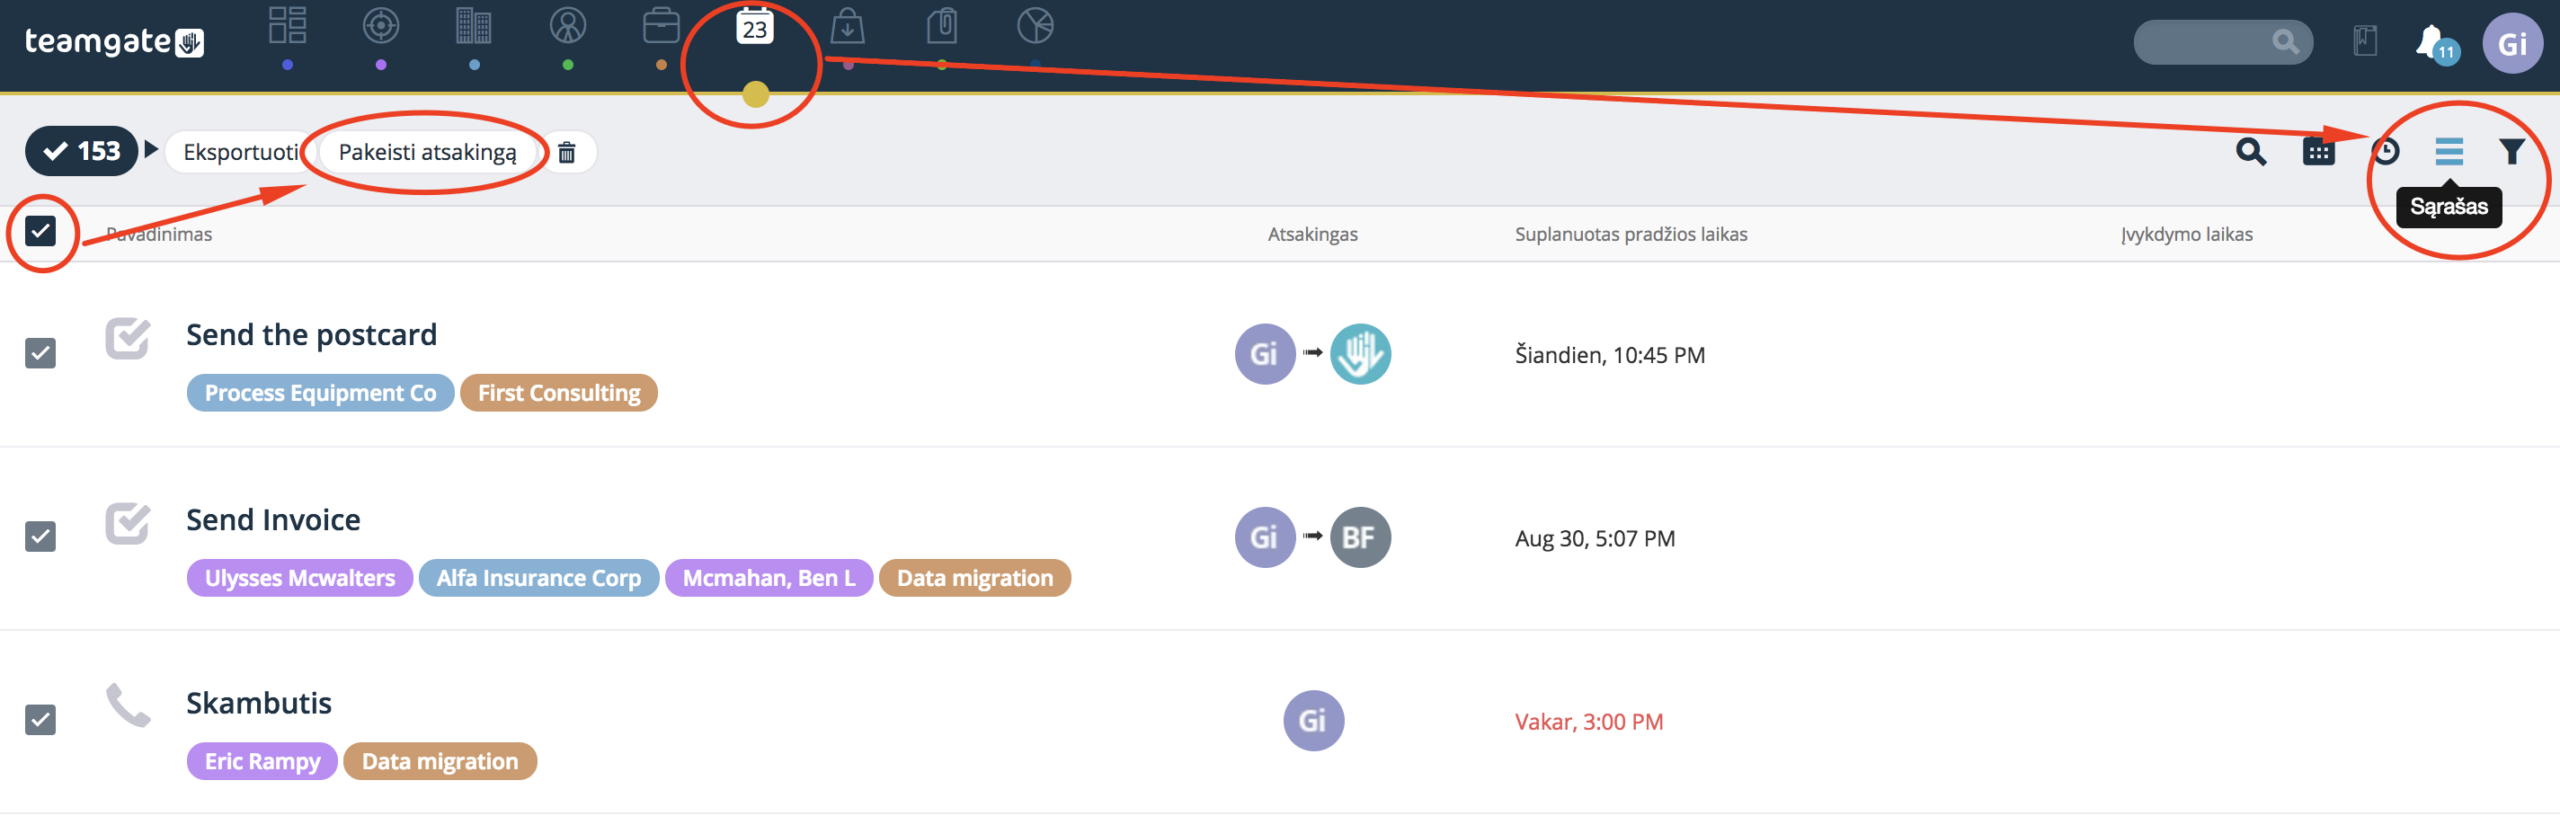Uncheck the Send Invoice row checkbox
This screenshot has height=816, width=2560.
40,537
